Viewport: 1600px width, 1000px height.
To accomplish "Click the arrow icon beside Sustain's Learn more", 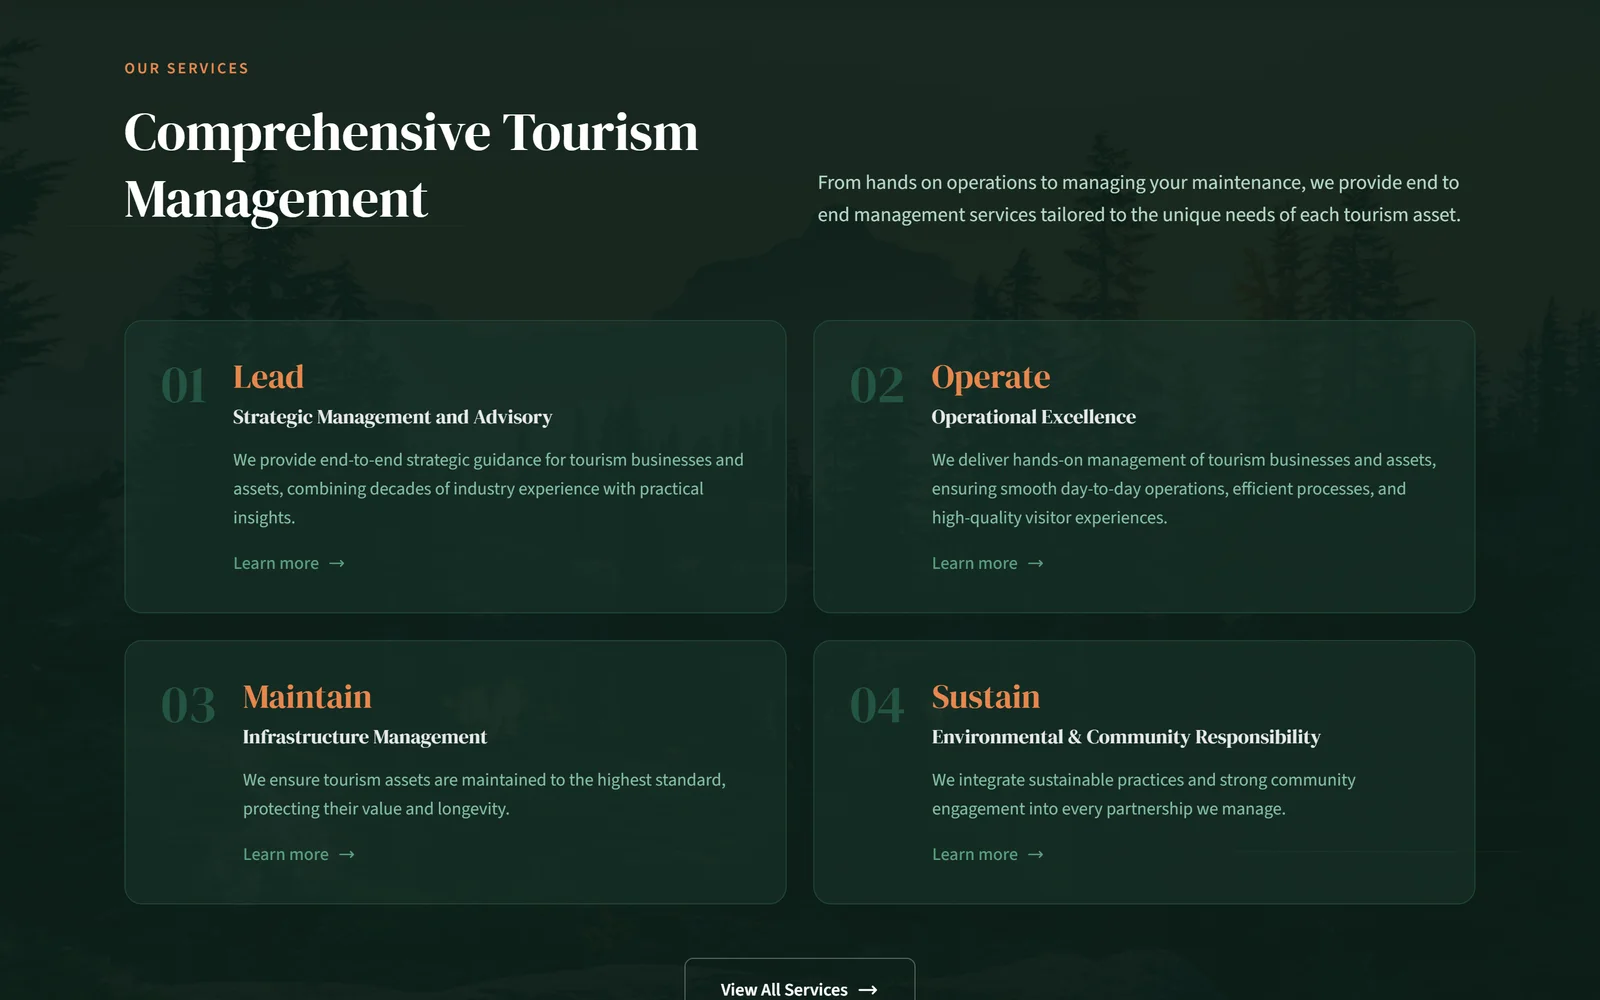I will 1036,855.
